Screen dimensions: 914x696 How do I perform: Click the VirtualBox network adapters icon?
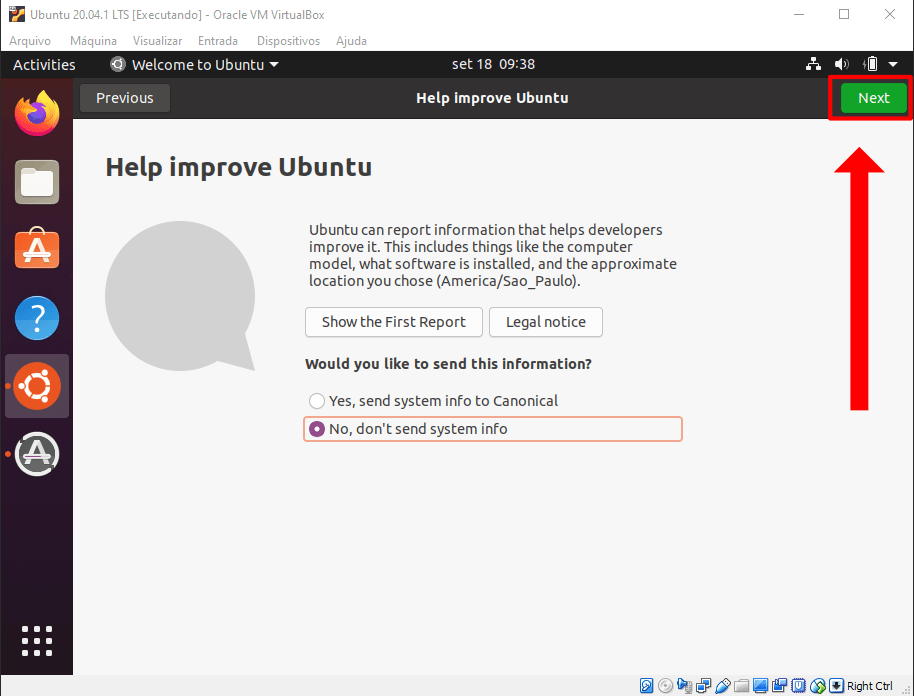(704, 686)
